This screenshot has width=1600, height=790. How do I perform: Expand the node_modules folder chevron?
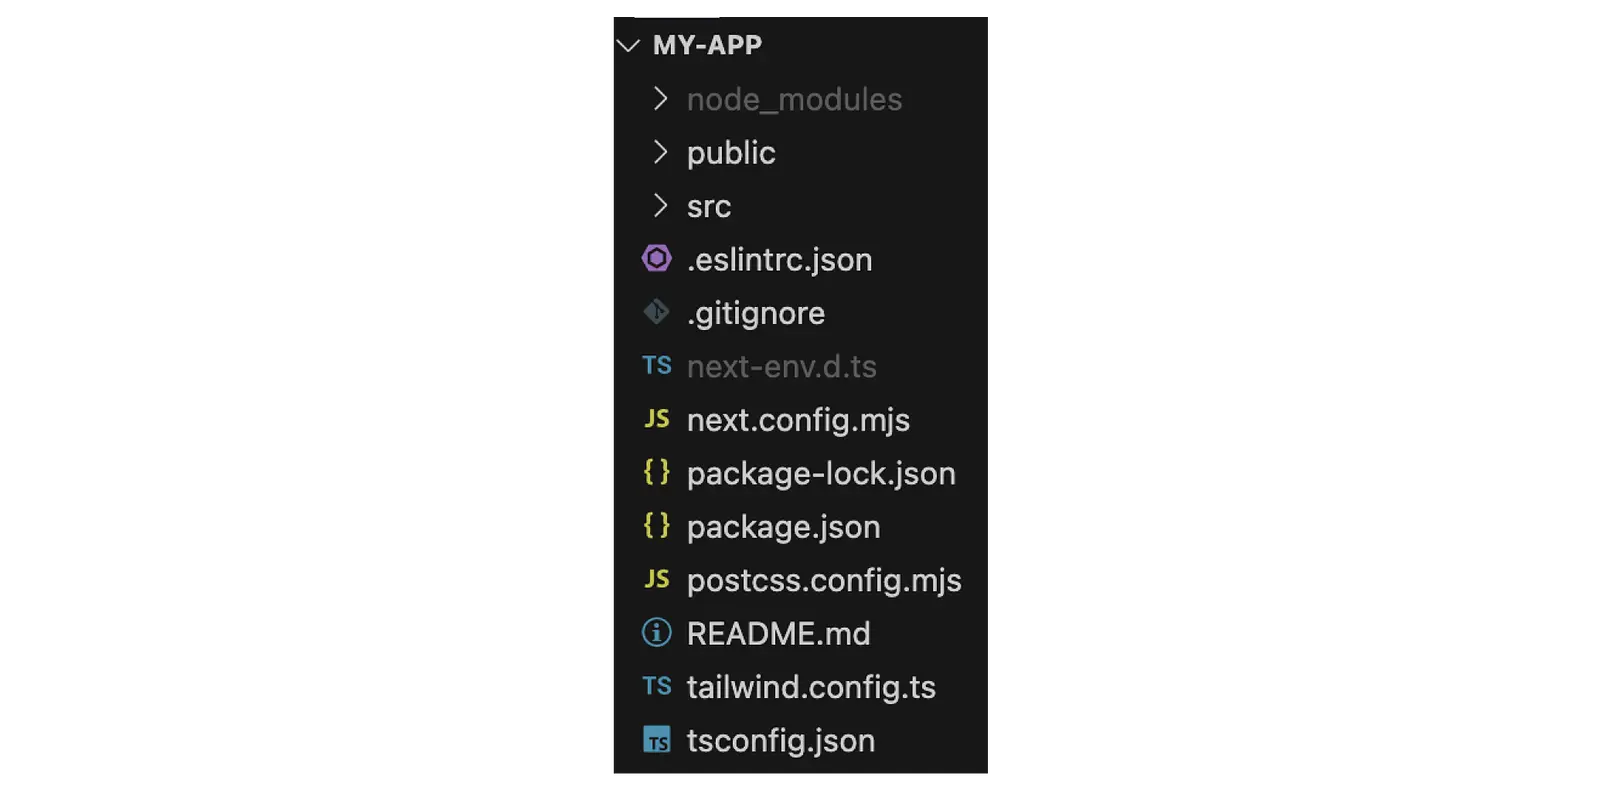point(660,98)
